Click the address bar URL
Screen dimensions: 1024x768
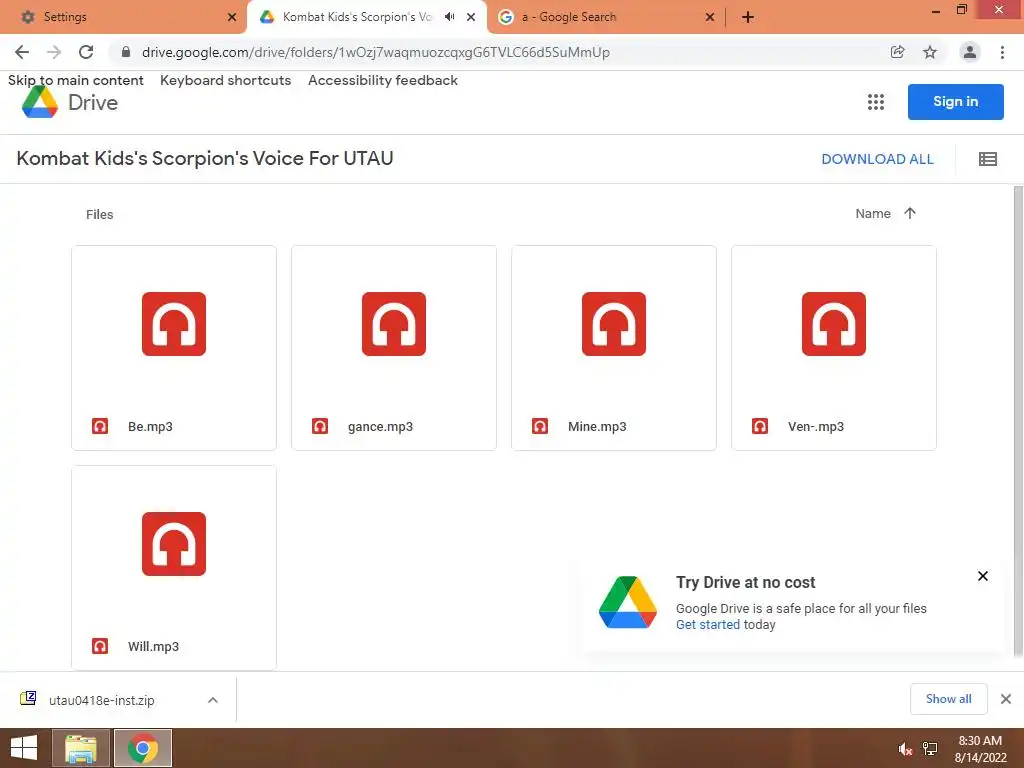(x=376, y=52)
